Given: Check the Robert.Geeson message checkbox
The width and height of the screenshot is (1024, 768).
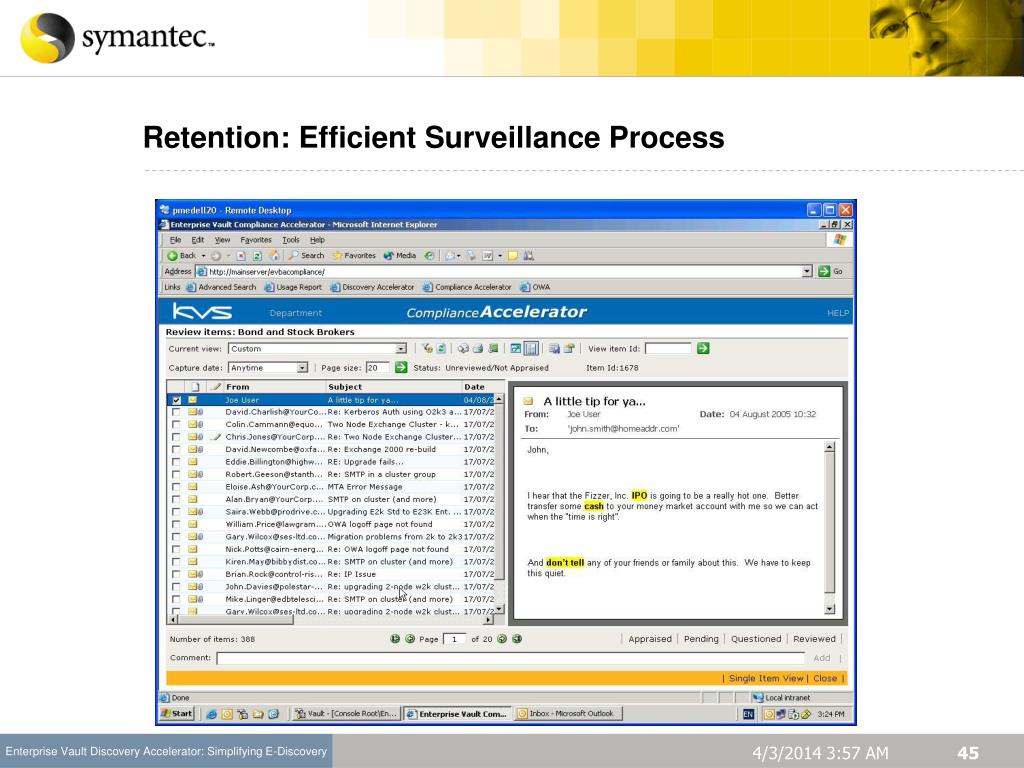Looking at the screenshot, I should coord(176,474).
